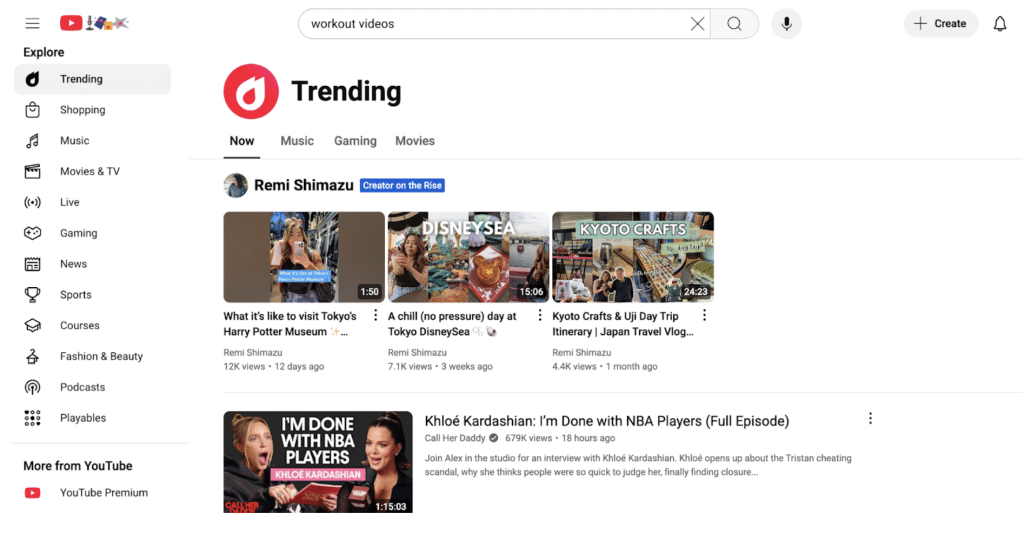Open Tokyo DisneySea video title
This screenshot has height=534, width=1024.
(452, 324)
